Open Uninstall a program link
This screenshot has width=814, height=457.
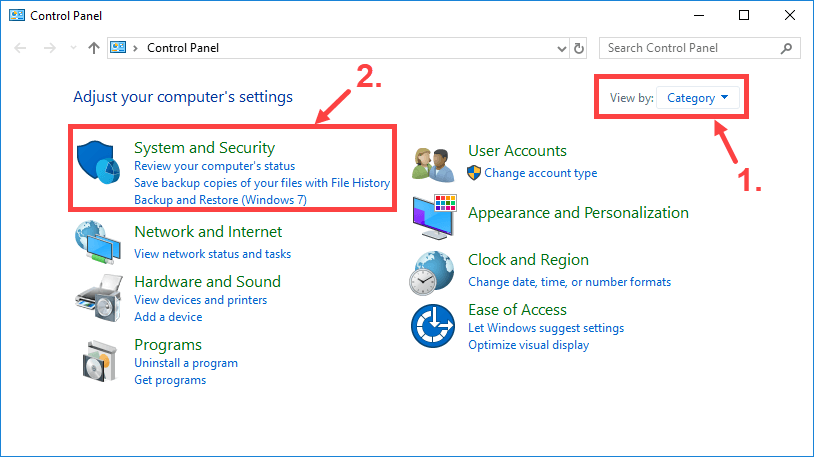186,363
